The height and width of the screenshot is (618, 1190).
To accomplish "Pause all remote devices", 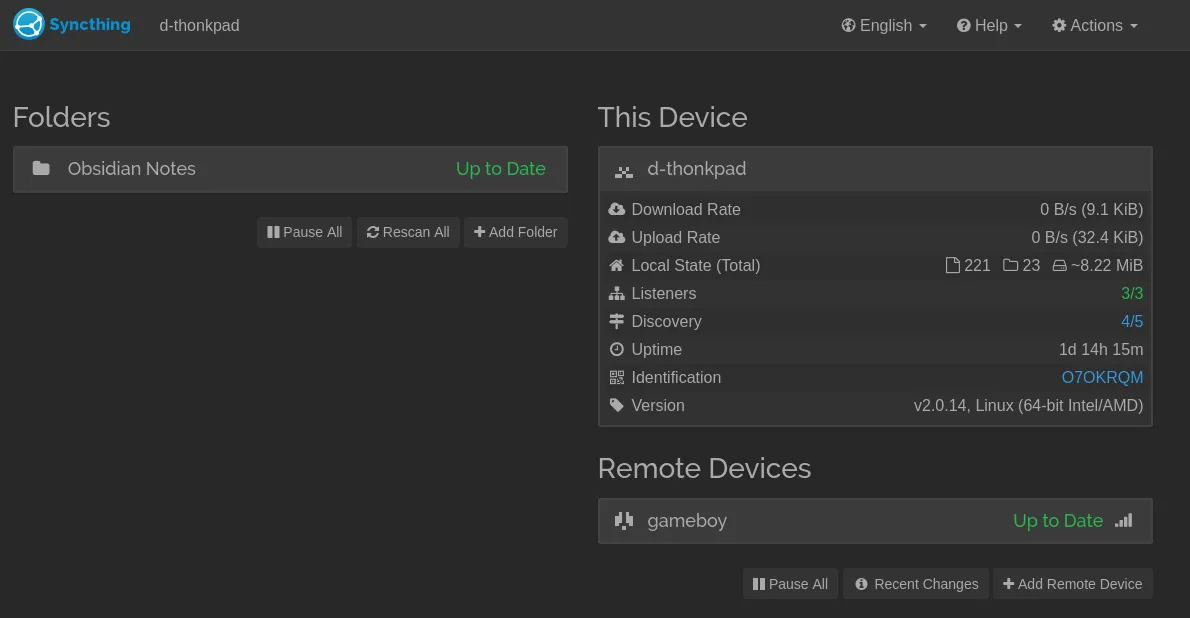I will point(790,584).
